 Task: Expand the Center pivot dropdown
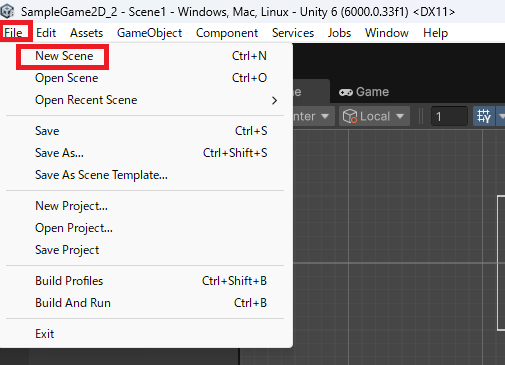(313, 116)
